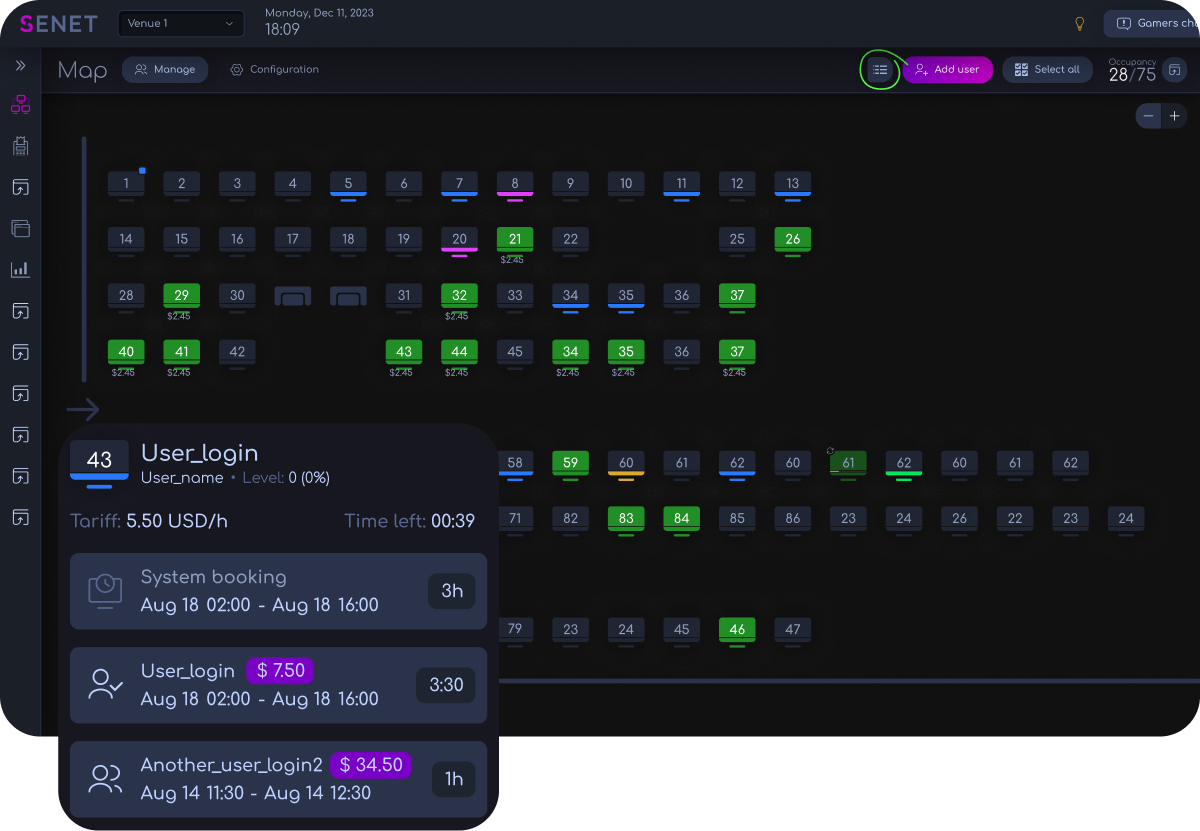Zoom out the map with minus button

coord(1149,116)
